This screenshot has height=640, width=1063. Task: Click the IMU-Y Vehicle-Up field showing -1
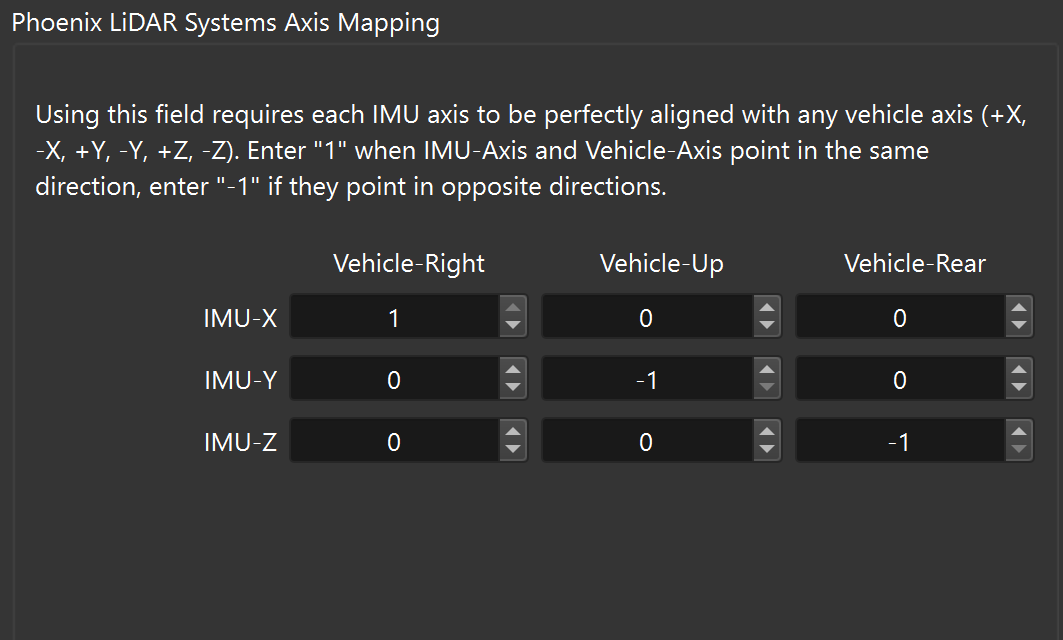coord(648,378)
